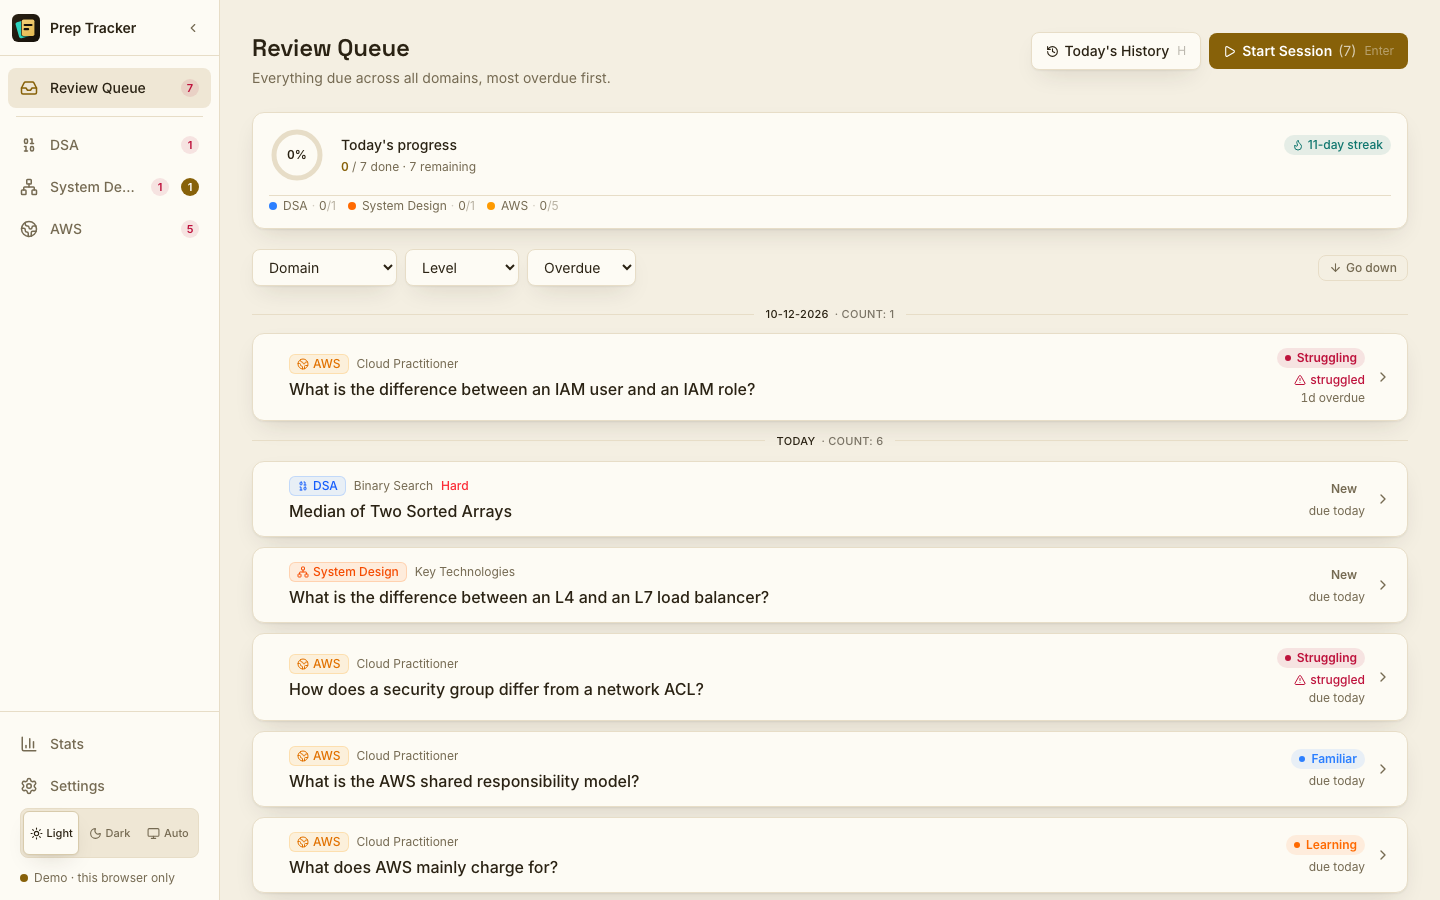Click the System Design tag on load balancer card
Screen dimensions: 1440x900
pos(348,572)
